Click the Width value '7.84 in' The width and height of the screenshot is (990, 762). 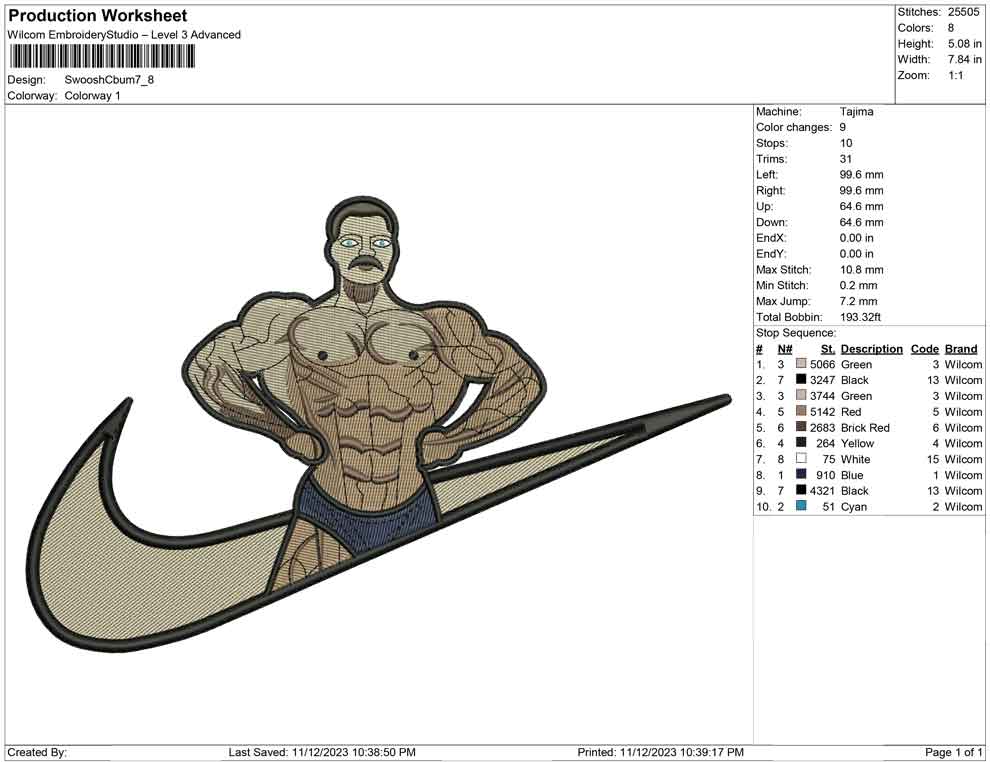964,59
